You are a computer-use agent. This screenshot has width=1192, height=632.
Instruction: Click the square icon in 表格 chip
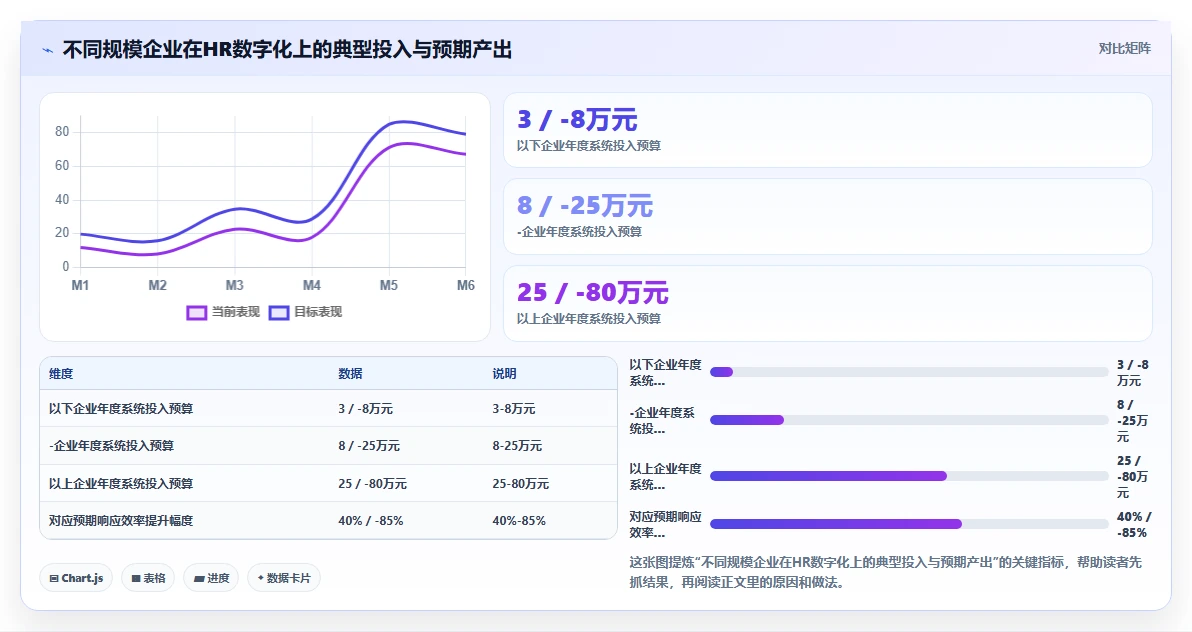click(x=136, y=579)
